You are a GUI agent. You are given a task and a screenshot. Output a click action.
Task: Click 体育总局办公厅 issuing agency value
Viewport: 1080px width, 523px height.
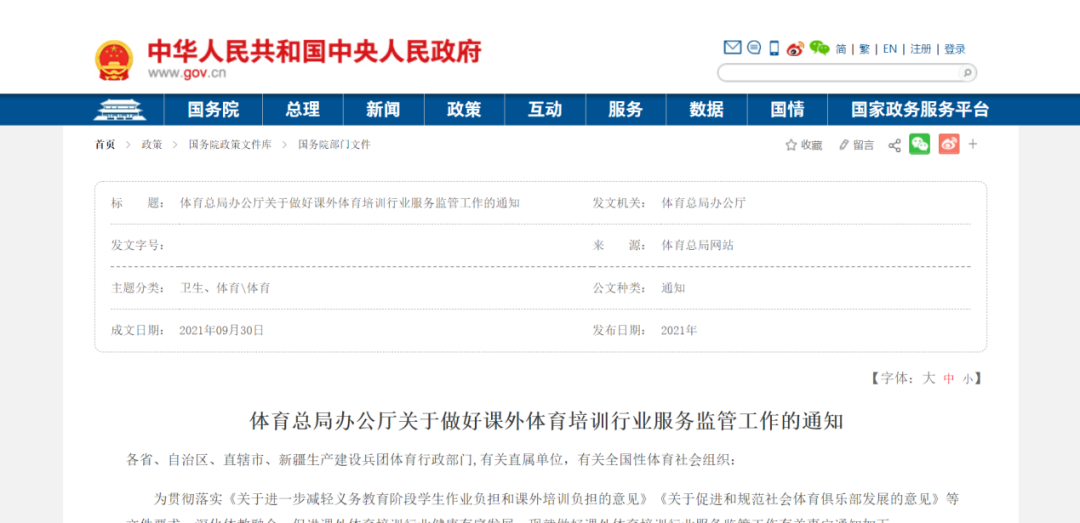pyautogui.click(x=703, y=203)
